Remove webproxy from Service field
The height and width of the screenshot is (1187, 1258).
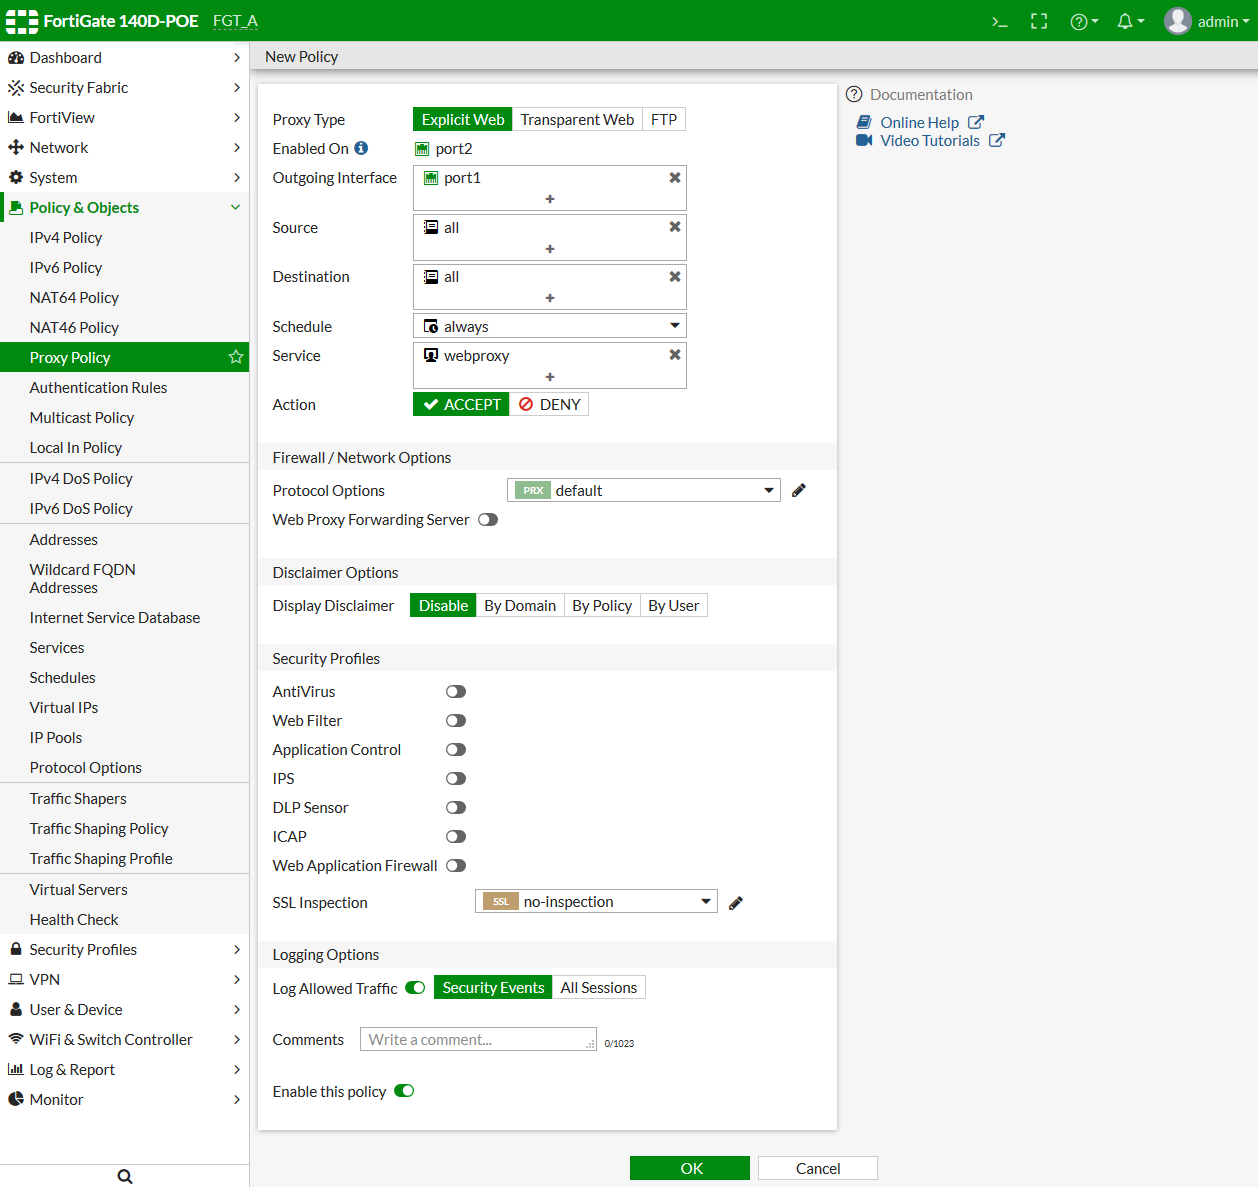pyautogui.click(x=675, y=355)
